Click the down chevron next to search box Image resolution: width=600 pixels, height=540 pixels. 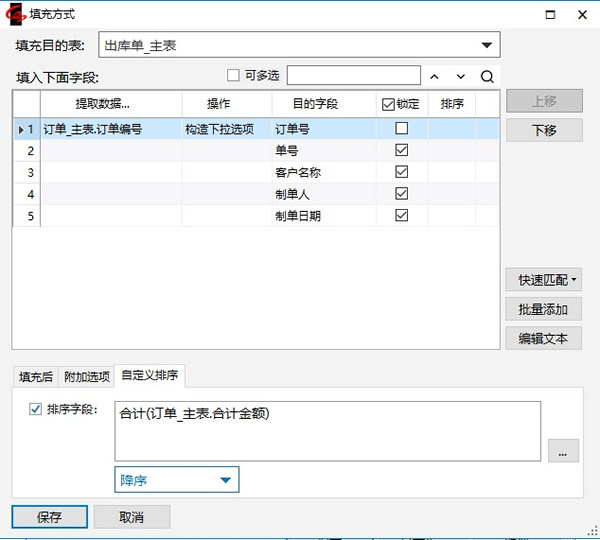pos(461,76)
